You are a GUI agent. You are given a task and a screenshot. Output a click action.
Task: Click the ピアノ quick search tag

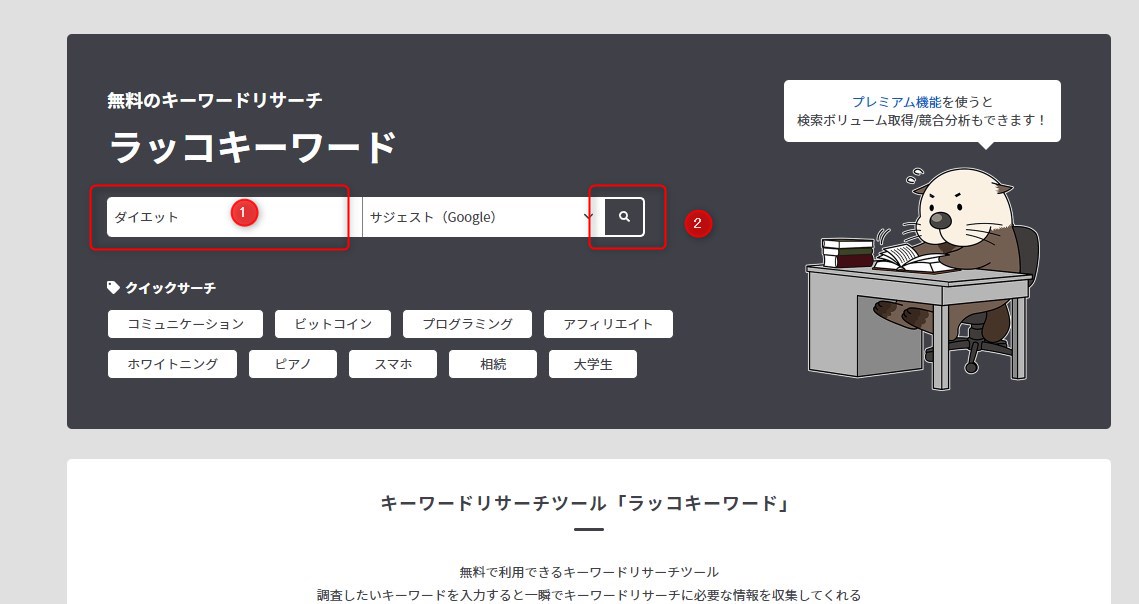pos(293,364)
